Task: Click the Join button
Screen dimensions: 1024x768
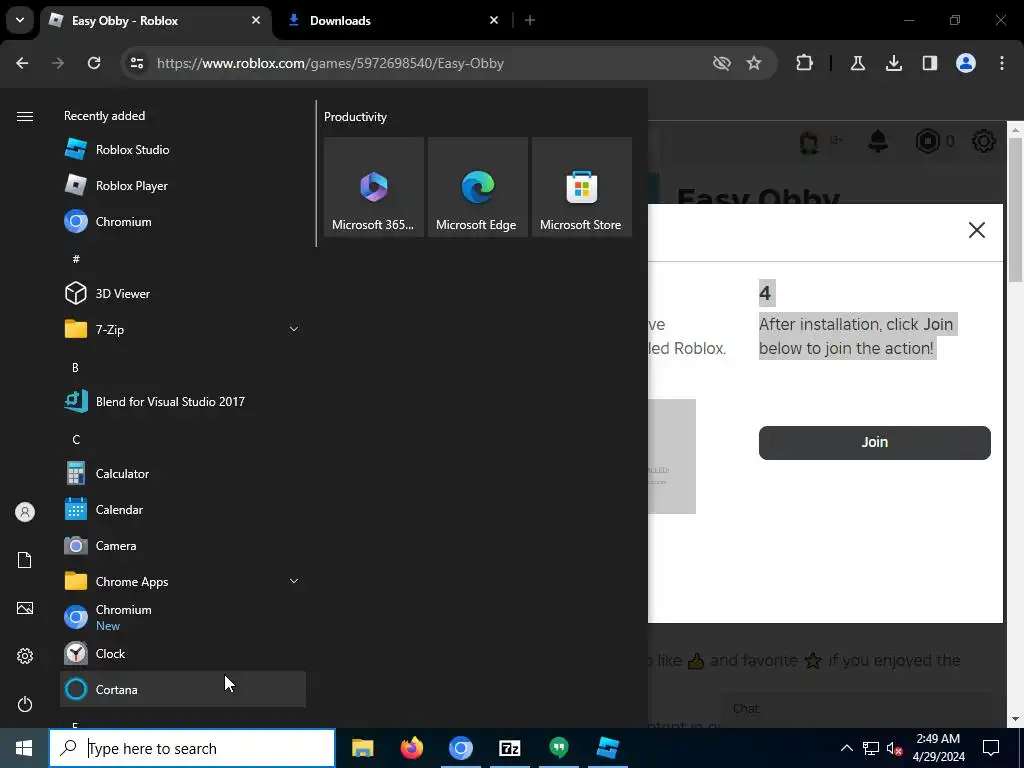Action: [x=874, y=443]
